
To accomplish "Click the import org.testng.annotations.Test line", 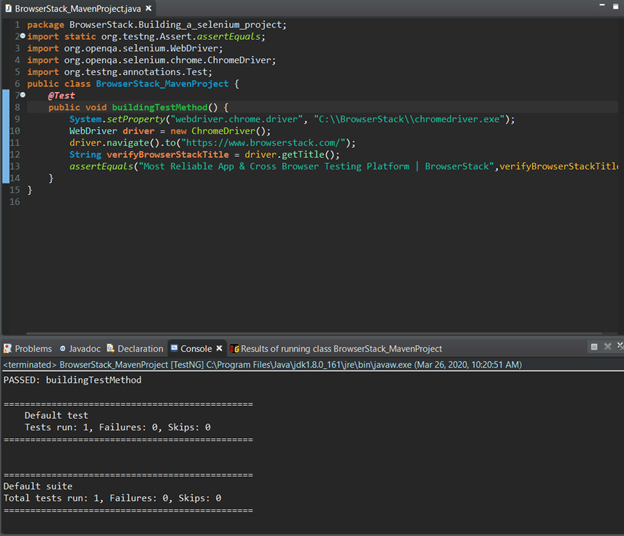I will [120, 72].
